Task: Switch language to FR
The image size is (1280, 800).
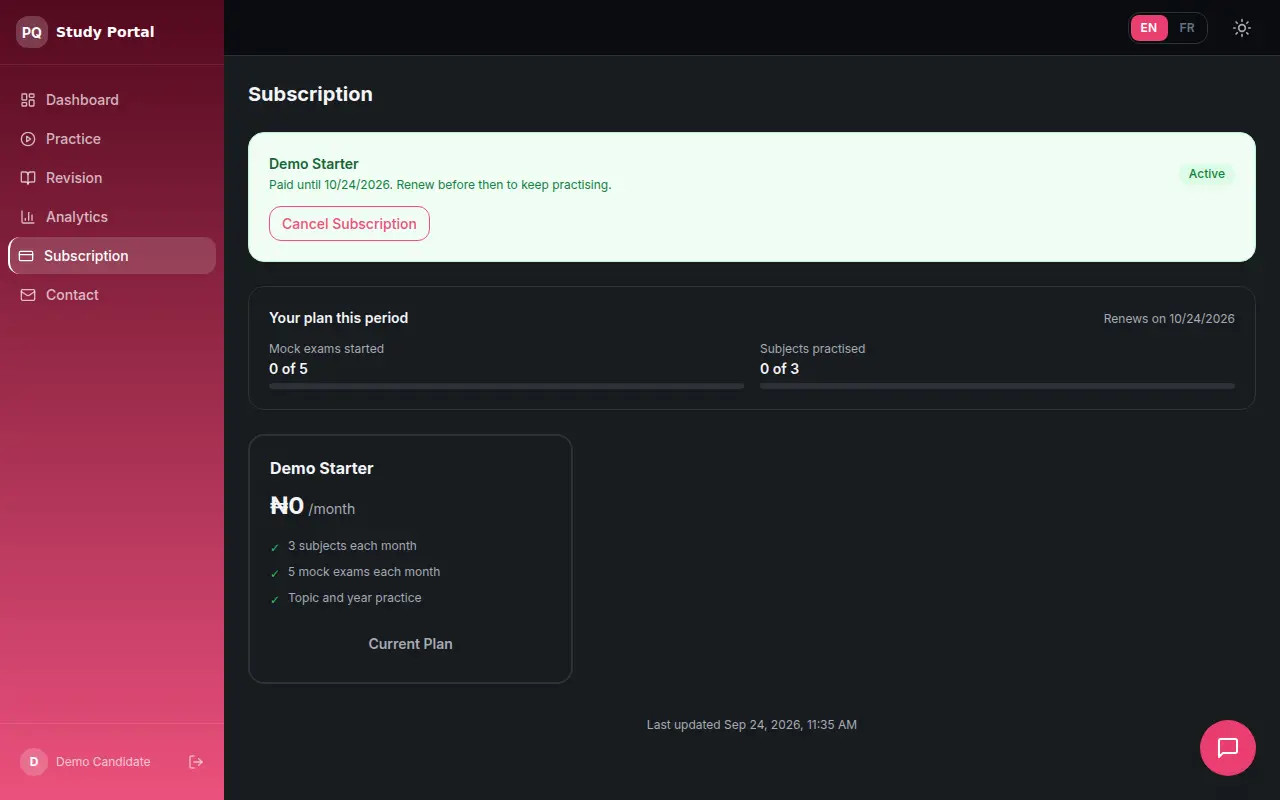Action: tap(1187, 28)
